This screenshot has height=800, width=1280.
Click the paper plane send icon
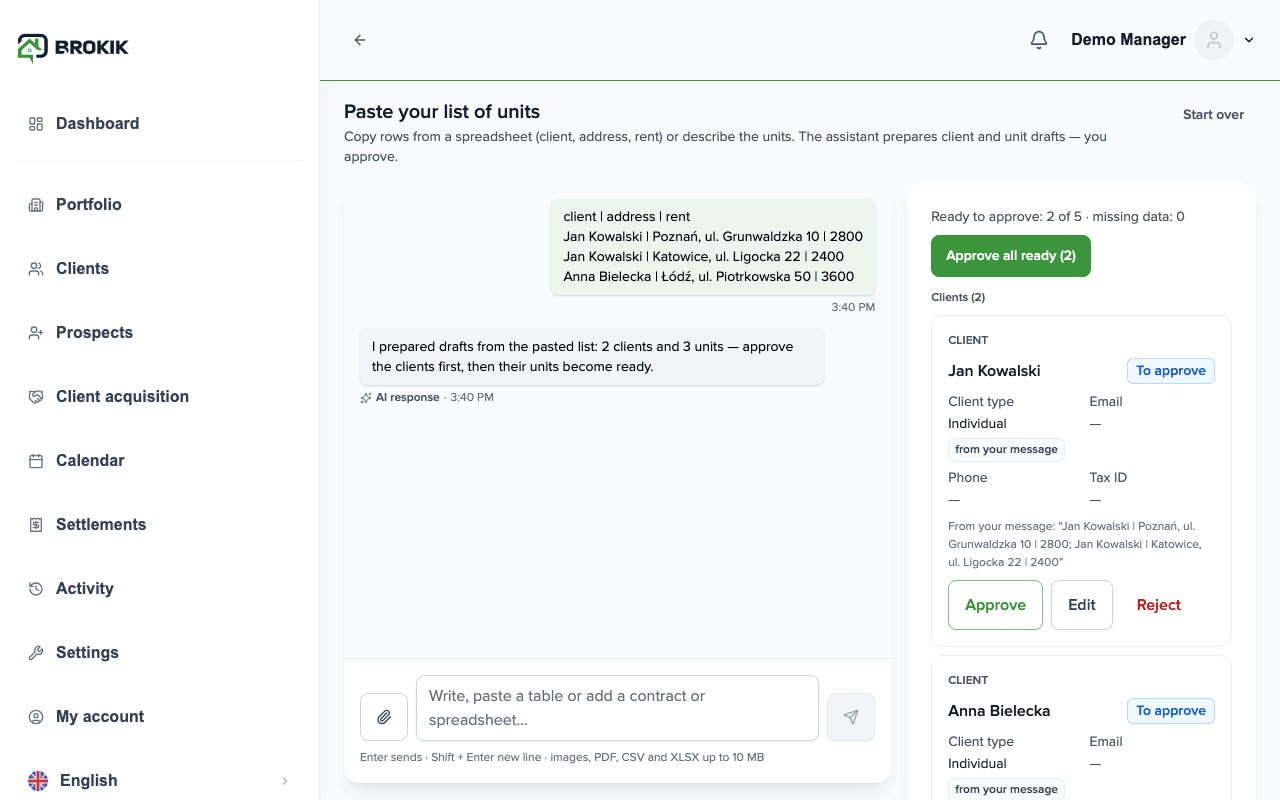click(x=851, y=717)
